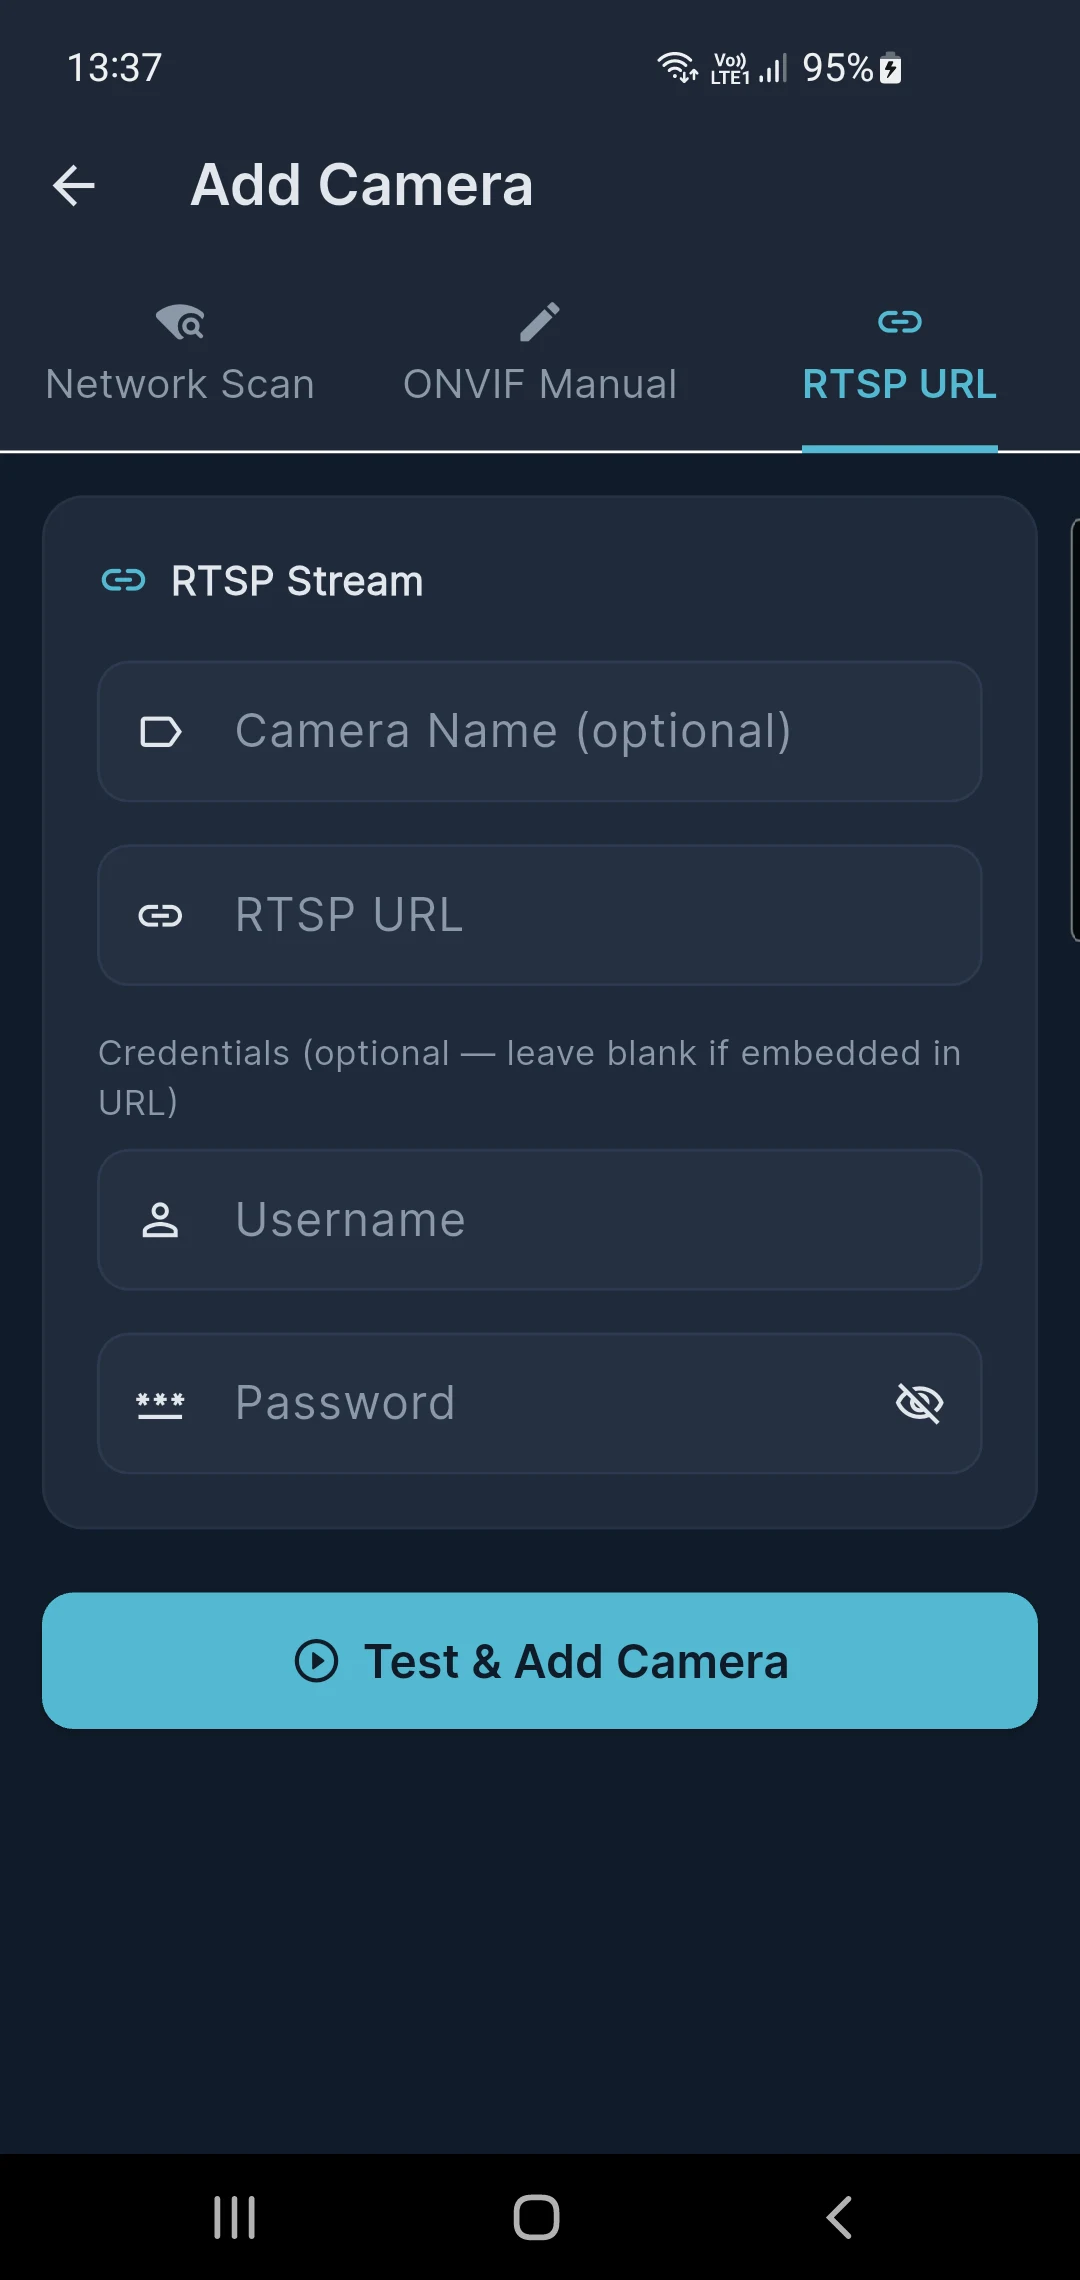
Task: Tap the ONVIF Manual pencil icon
Action: click(x=540, y=322)
